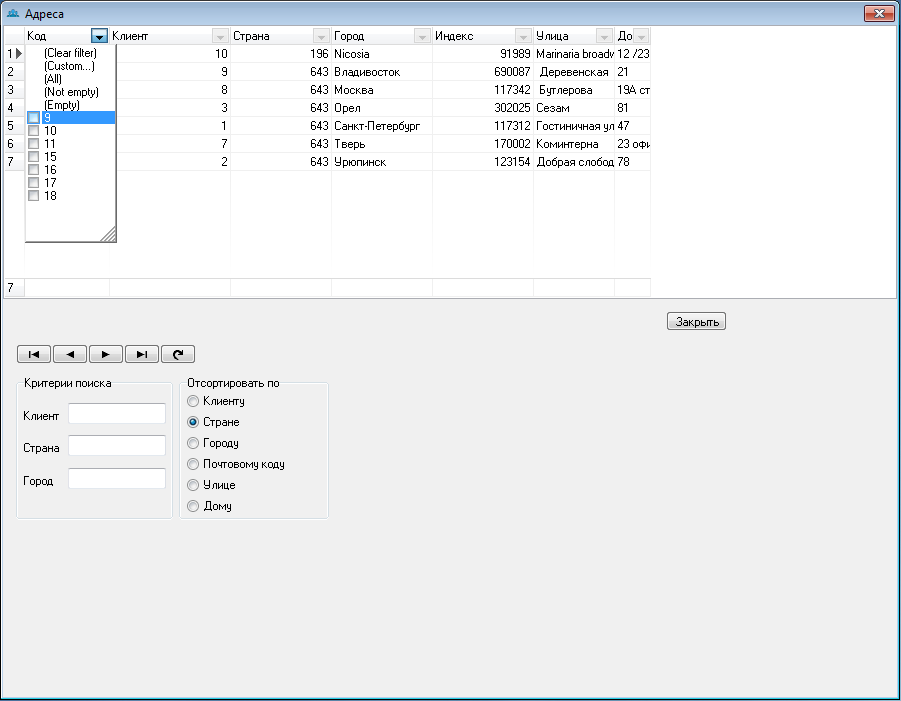901x701 pixels.
Task: Open the Страна column filter dropdown
Action: pos(321,36)
